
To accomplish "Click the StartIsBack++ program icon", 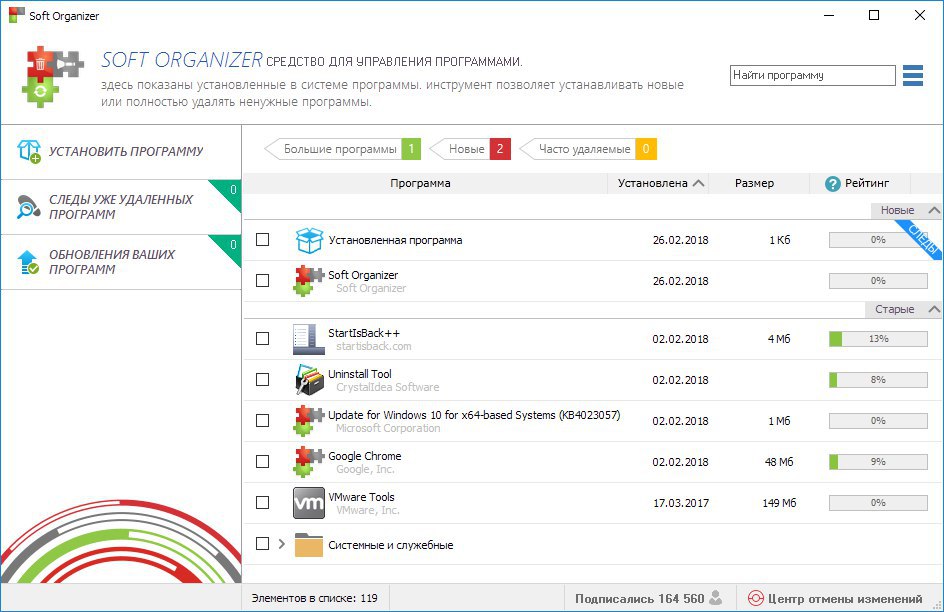I will (x=309, y=339).
